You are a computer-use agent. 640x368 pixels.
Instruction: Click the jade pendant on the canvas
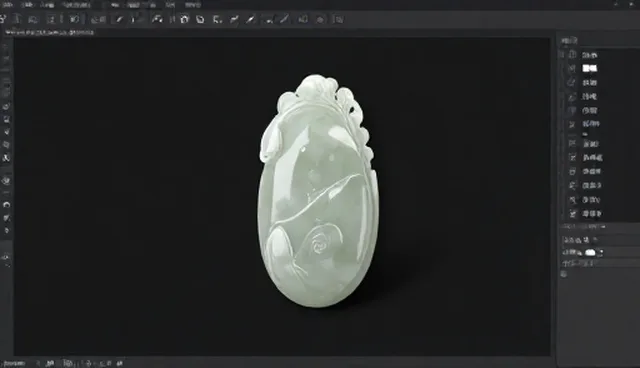[318, 191]
